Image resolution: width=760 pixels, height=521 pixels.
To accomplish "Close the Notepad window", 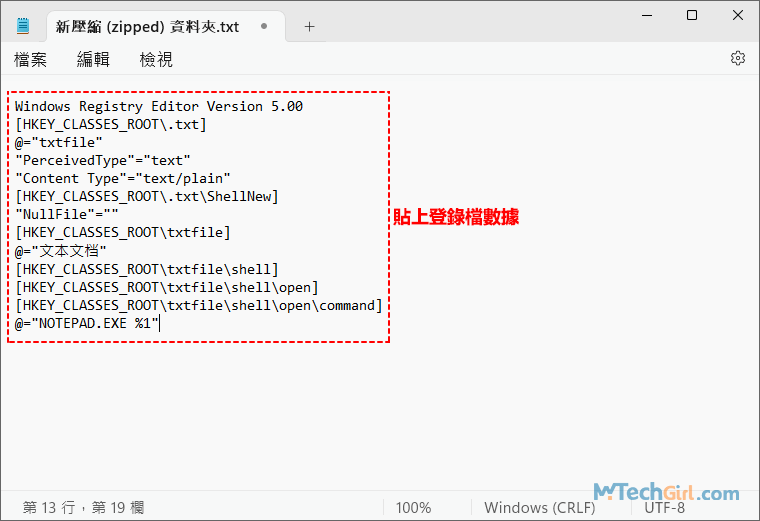I will click(x=737, y=16).
